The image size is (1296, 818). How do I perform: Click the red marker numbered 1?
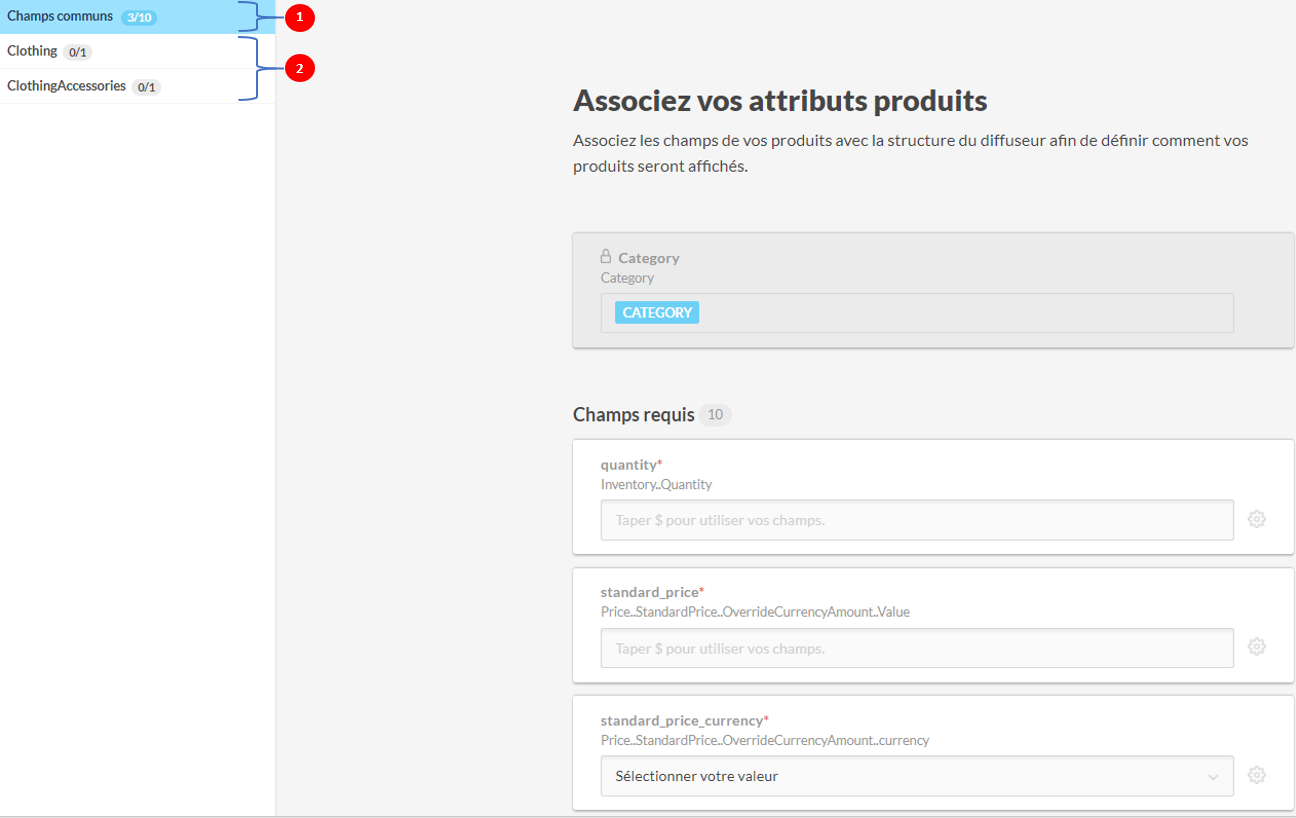pos(299,17)
